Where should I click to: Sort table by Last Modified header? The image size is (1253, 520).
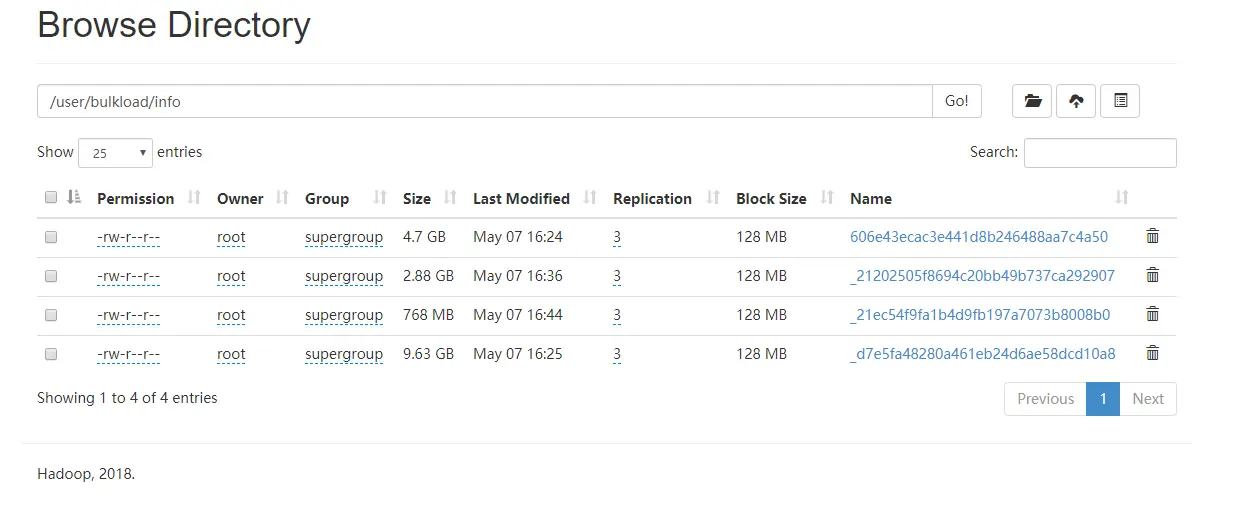(x=521, y=199)
